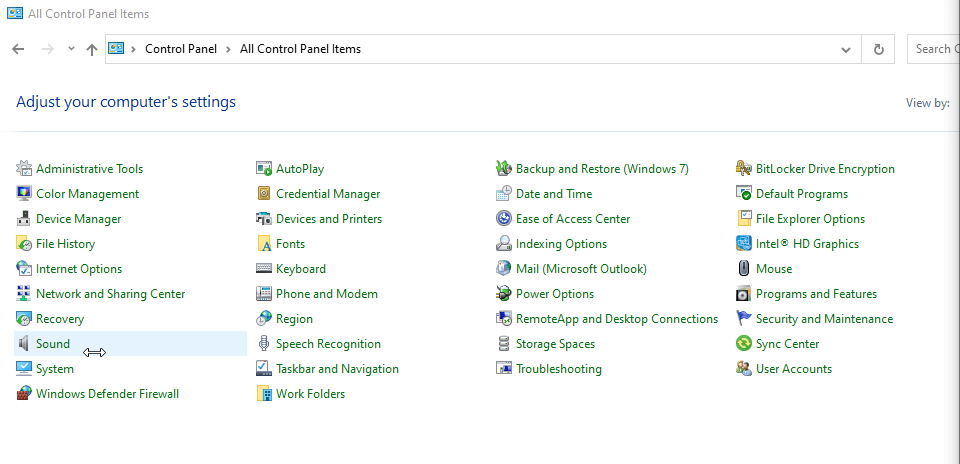Click the Storage Spaces disks icon

coord(504,343)
